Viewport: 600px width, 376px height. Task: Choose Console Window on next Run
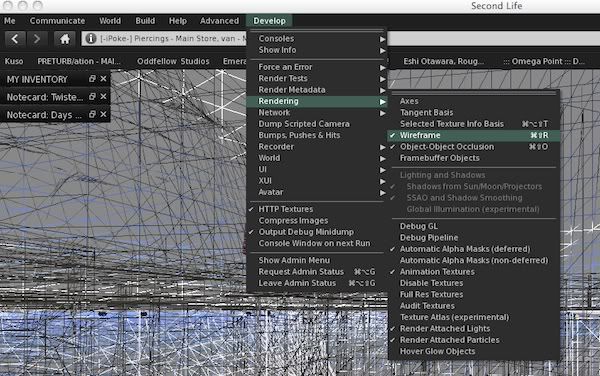pos(317,243)
